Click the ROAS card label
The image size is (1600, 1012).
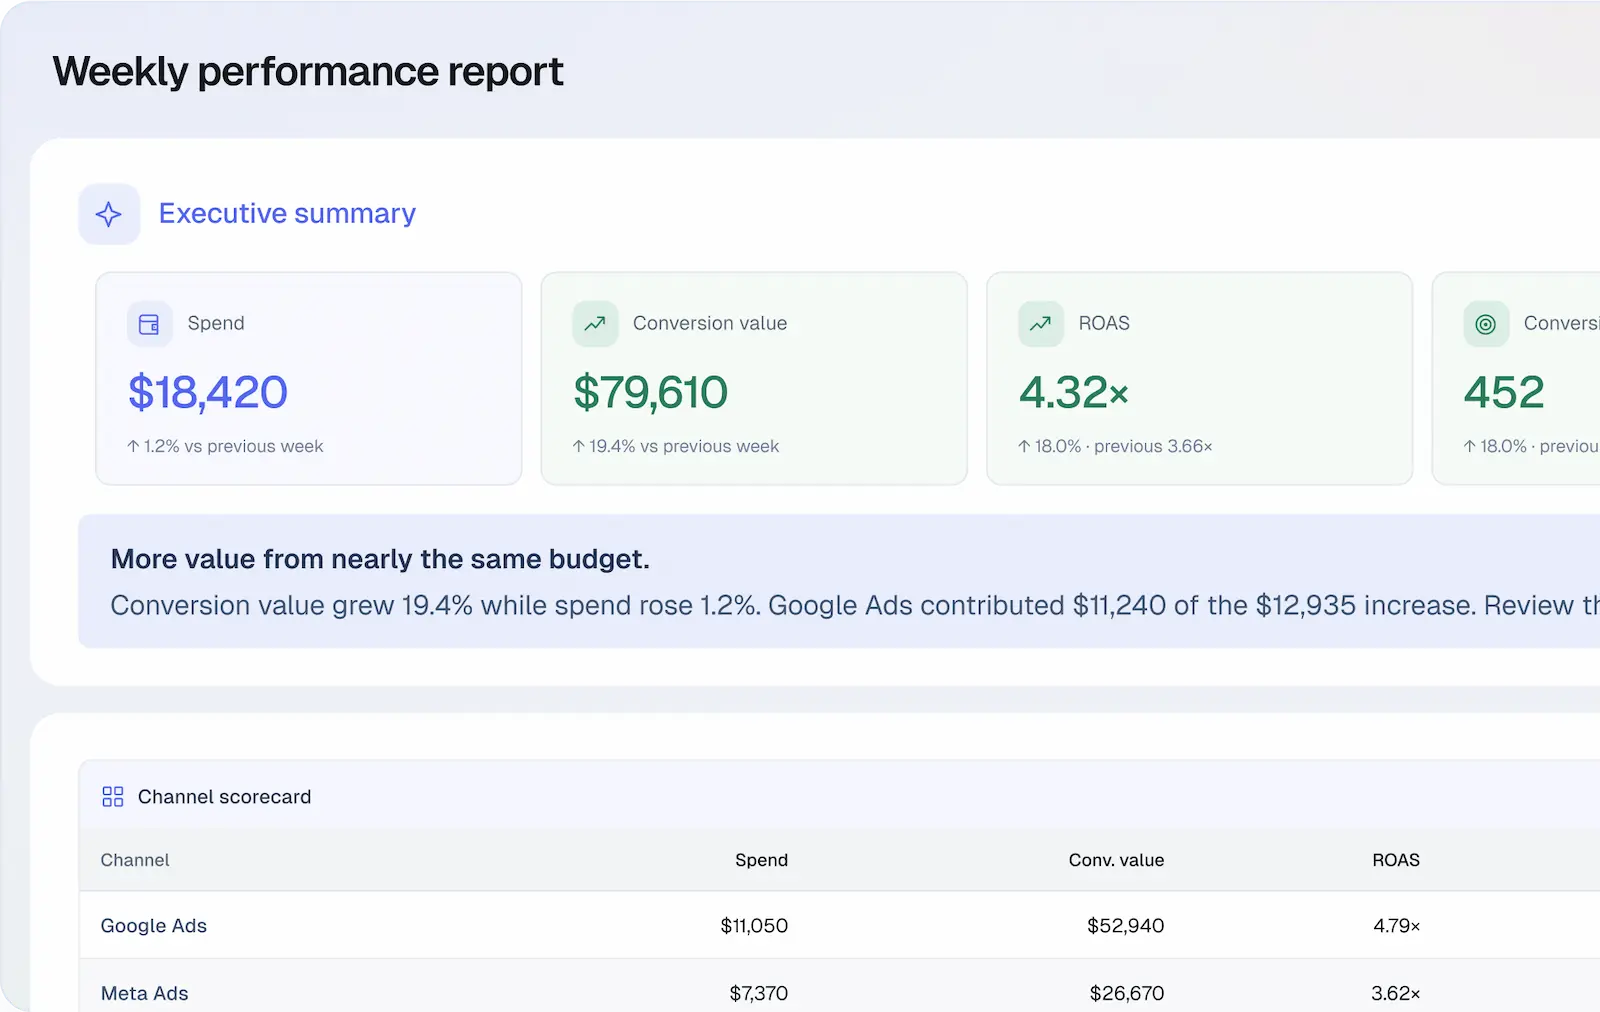pos(1104,324)
